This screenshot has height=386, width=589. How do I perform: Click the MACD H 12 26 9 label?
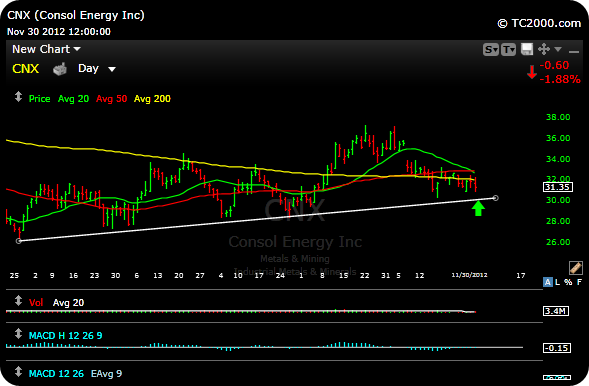coord(65,336)
